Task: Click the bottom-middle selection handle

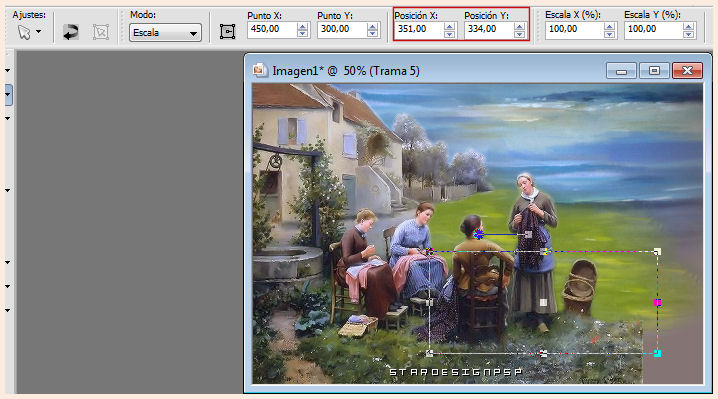Action: [x=543, y=353]
